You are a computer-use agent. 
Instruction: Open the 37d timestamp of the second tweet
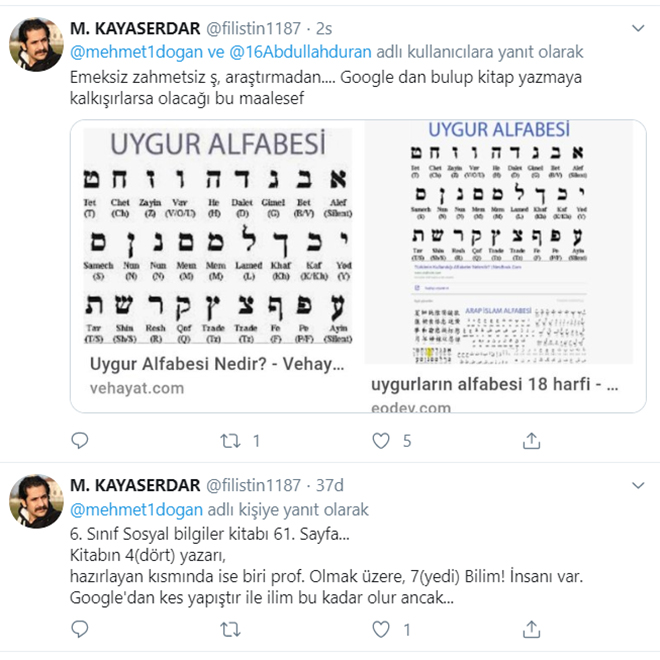pos(330,485)
